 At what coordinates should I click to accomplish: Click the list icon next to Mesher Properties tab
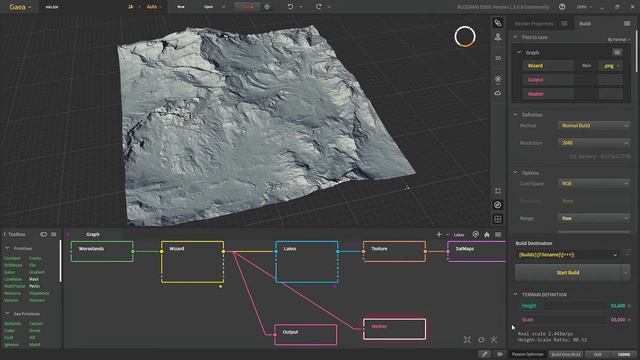click(x=564, y=24)
